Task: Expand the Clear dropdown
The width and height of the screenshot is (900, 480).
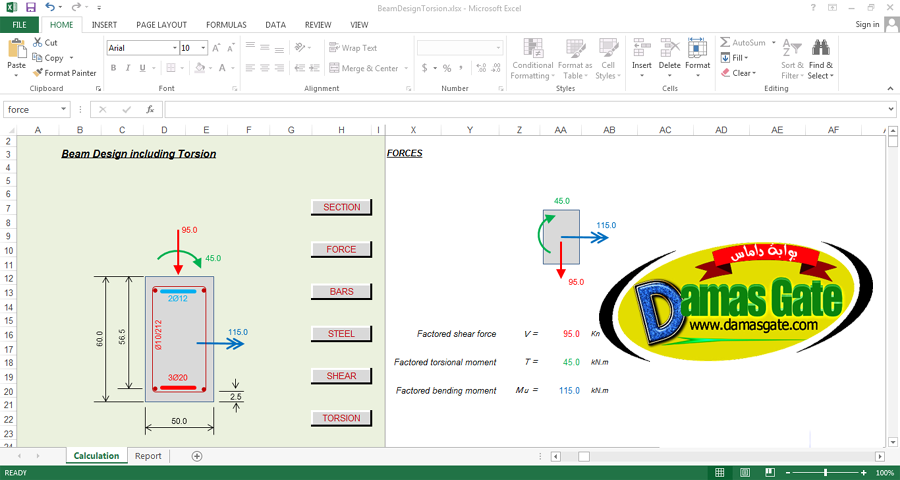Action: (754, 73)
